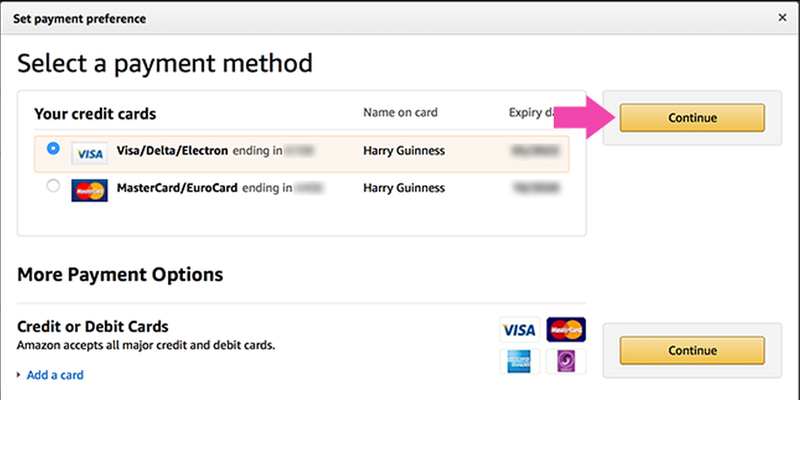The width and height of the screenshot is (800, 450).
Task: Click the Visa/Delta/Electron card name text
Action: pos(172,151)
